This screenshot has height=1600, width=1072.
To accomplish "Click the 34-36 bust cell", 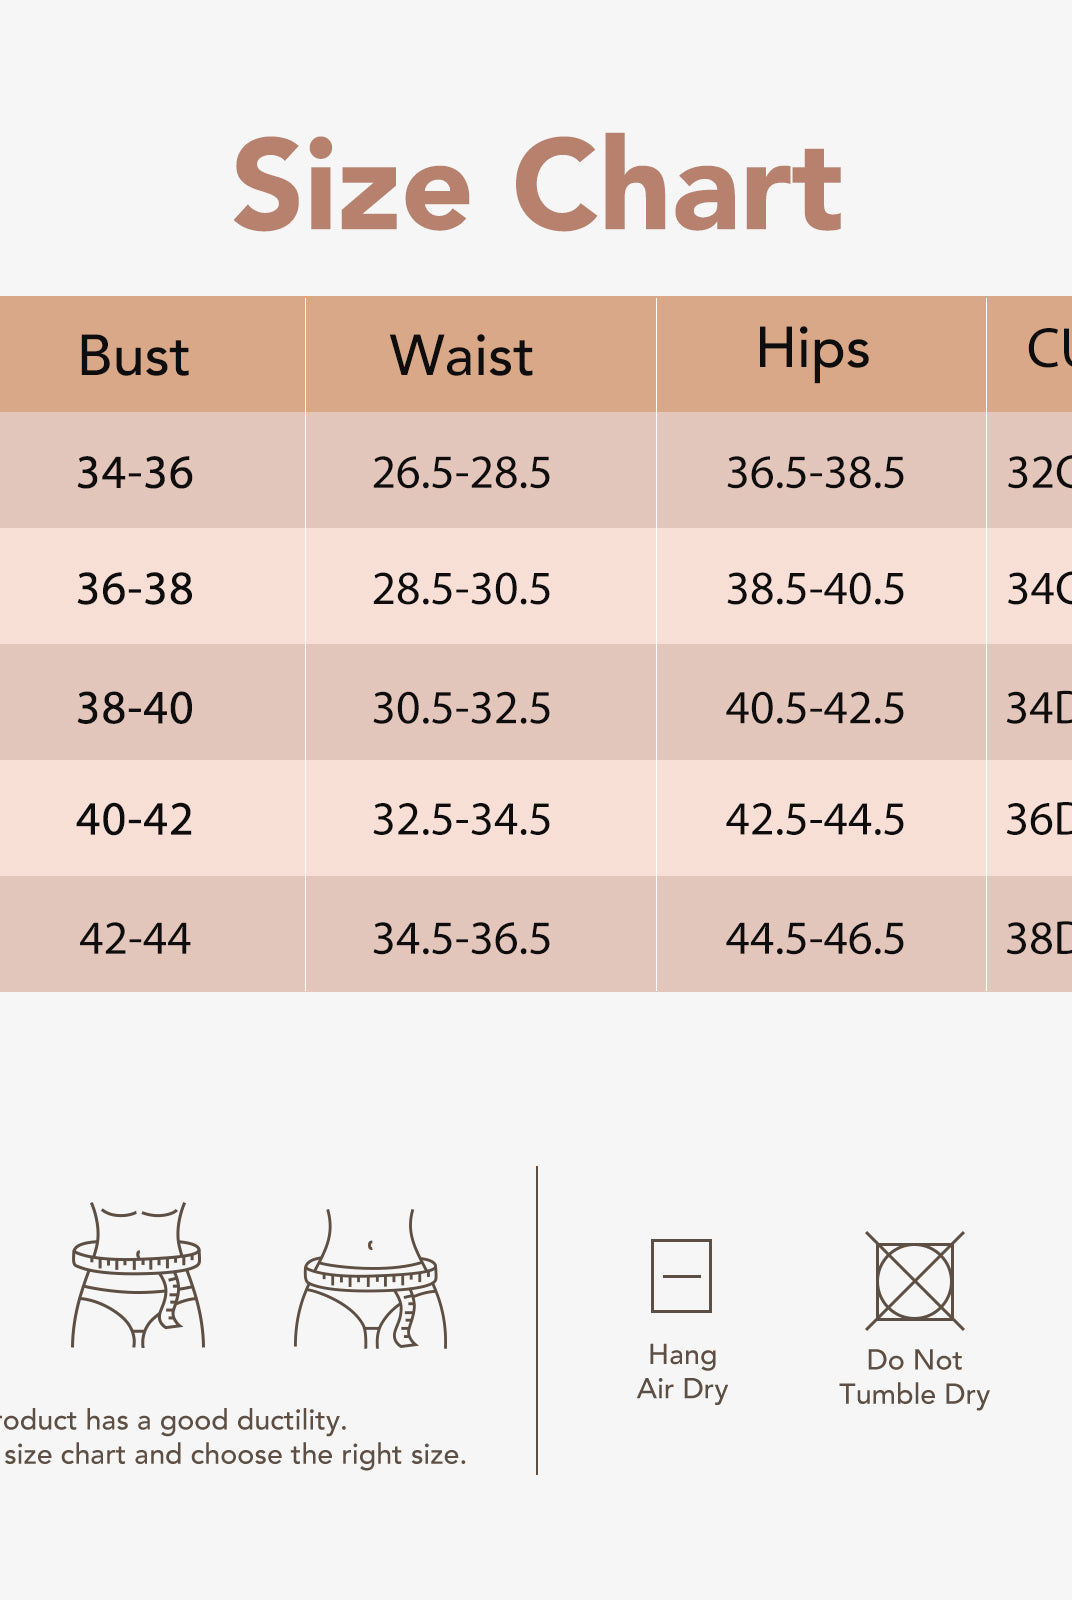I will pyautogui.click(x=135, y=472).
